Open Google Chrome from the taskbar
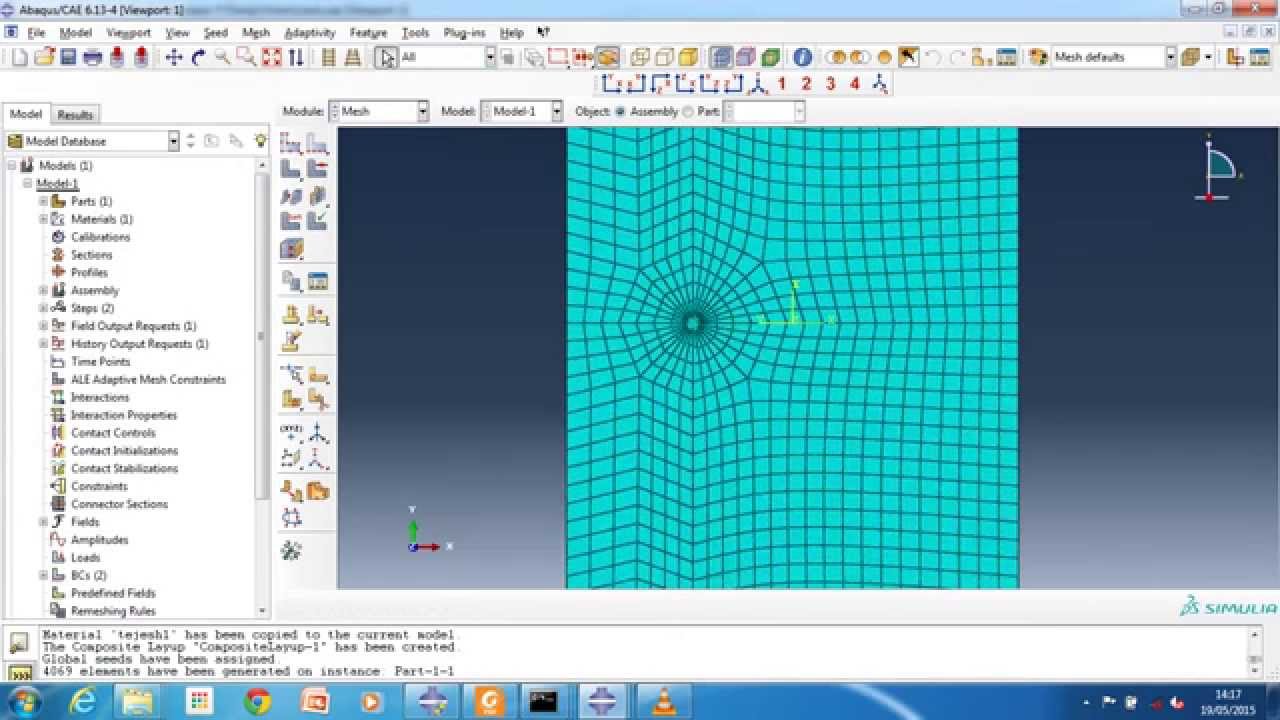This screenshot has width=1280, height=720. click(x=257, y=701)
